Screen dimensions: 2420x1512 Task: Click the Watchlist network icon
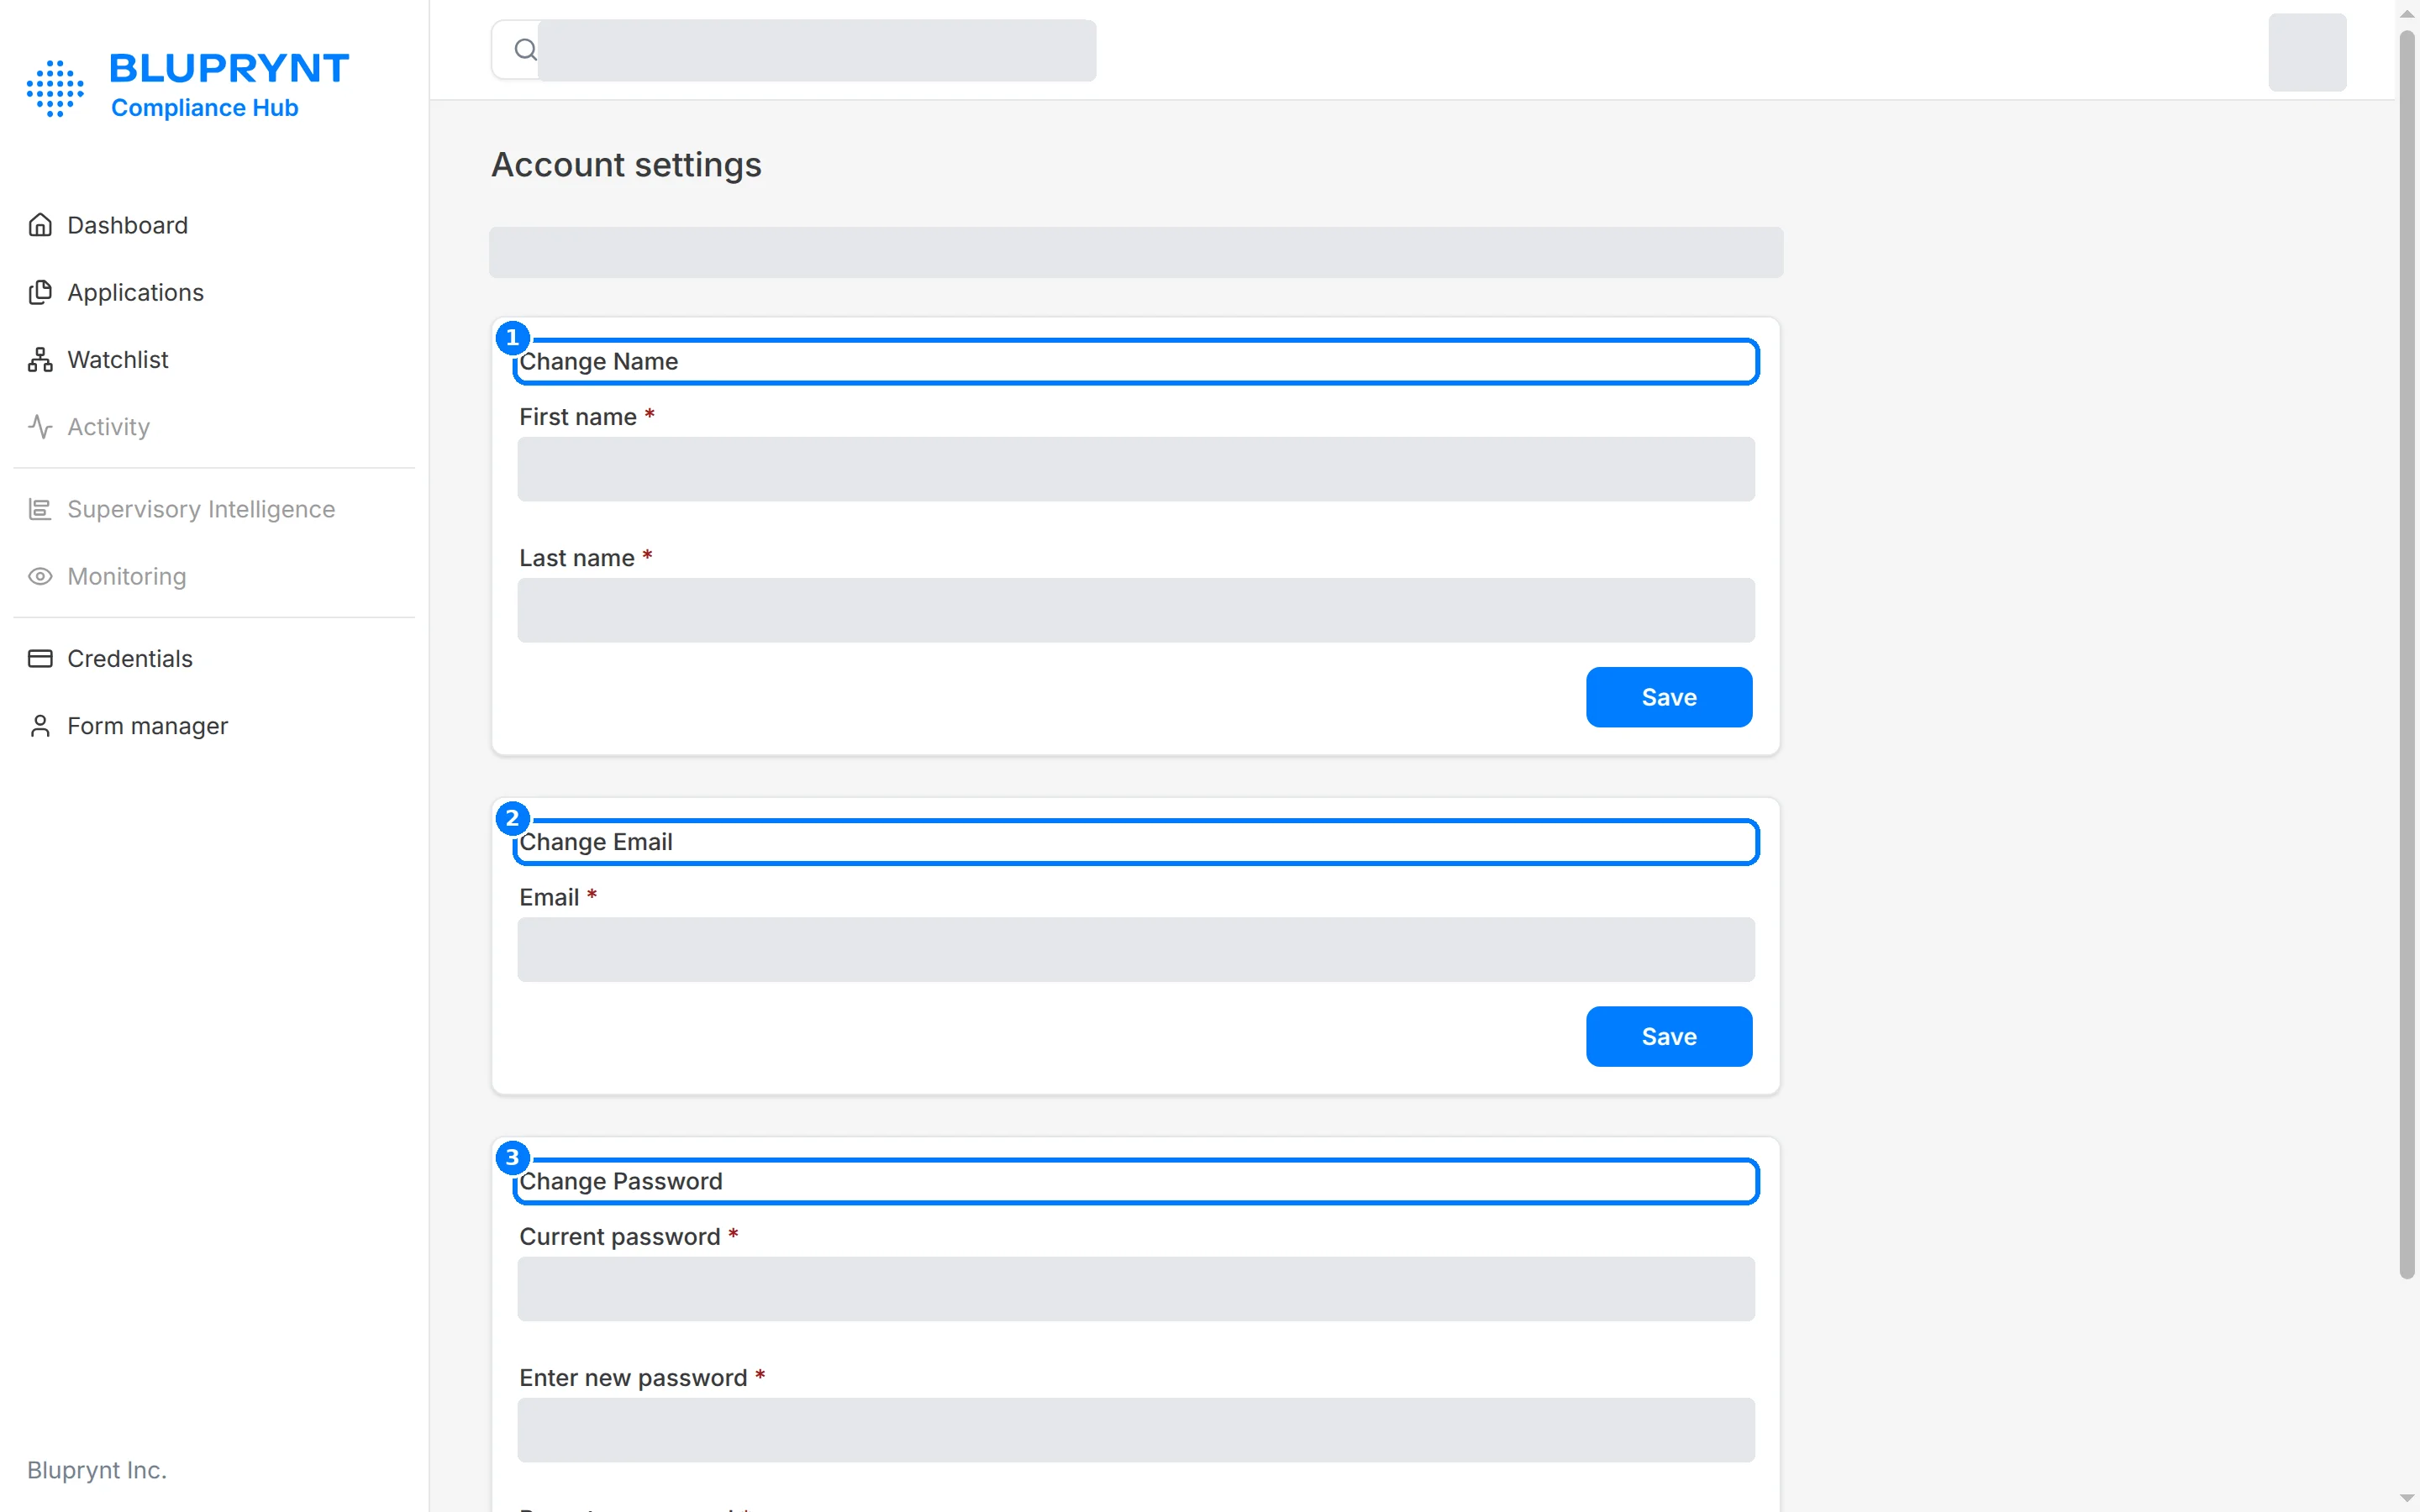click(40, 359)
